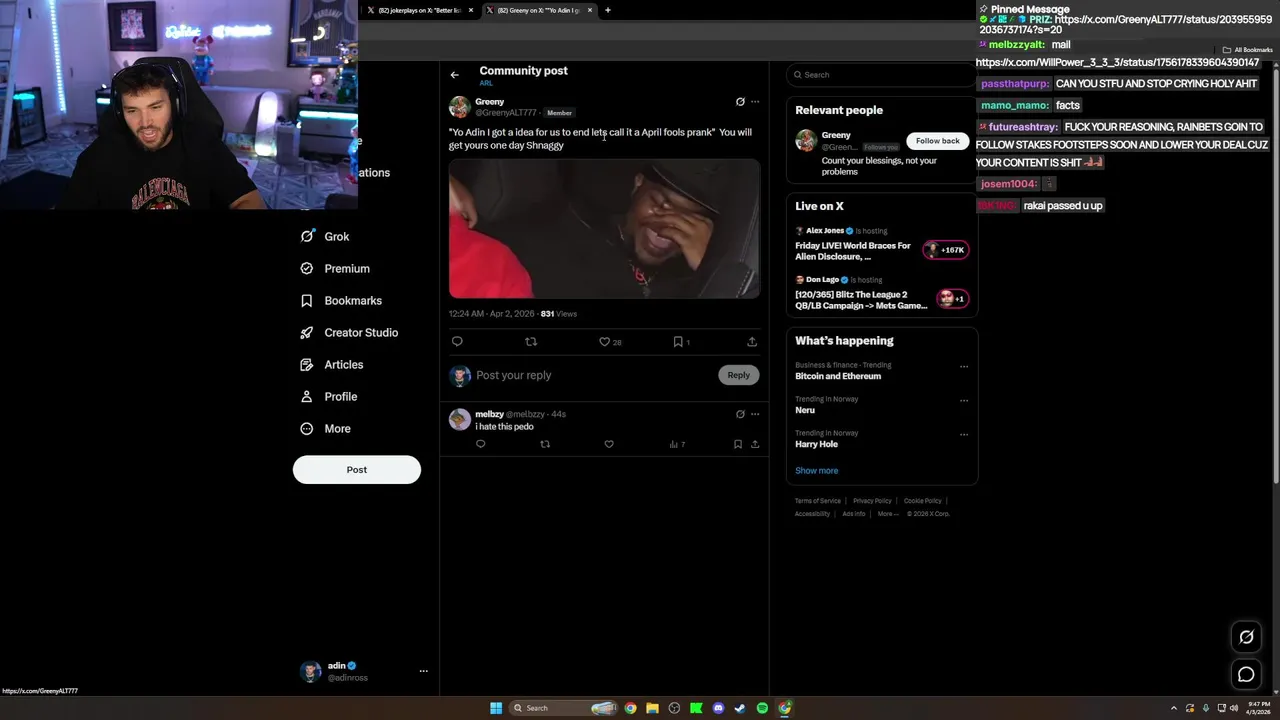The image size is (1280, 720).
Task: Click the Reply button
Action: 738,375
